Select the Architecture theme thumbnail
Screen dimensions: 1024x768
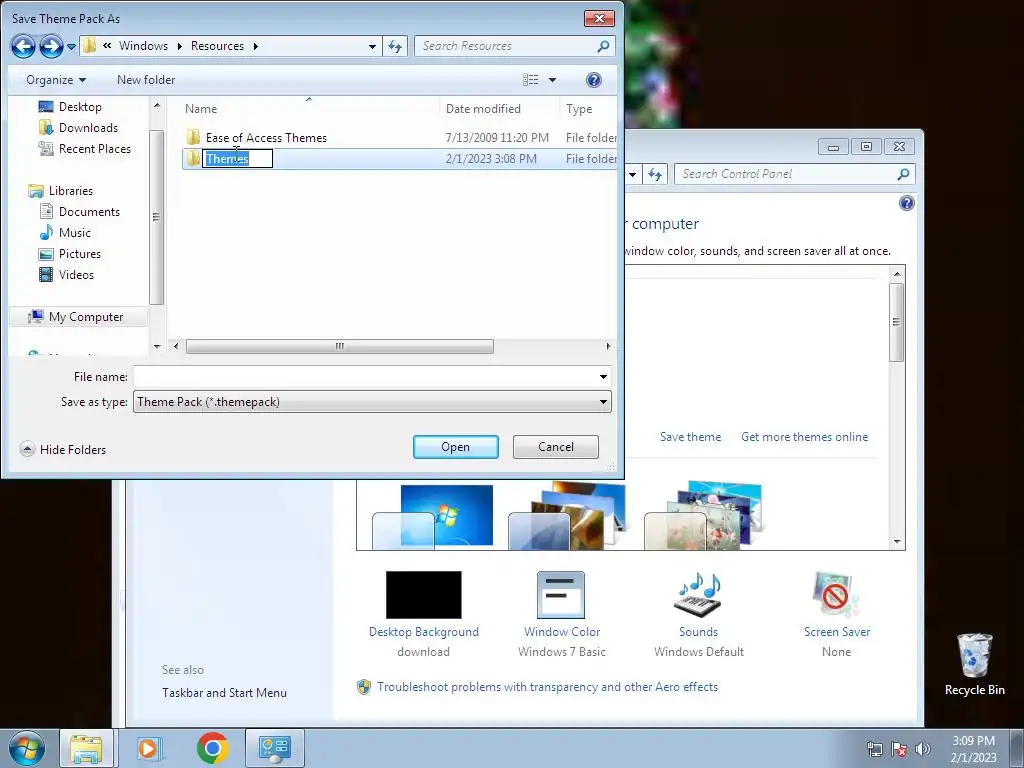coord(566,517)
